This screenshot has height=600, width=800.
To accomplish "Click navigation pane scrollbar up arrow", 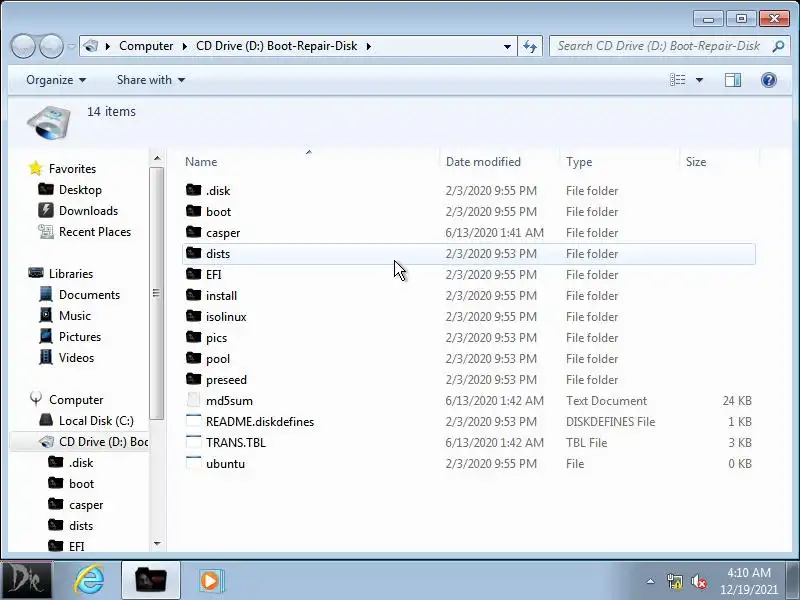I will tap(157, 158).
